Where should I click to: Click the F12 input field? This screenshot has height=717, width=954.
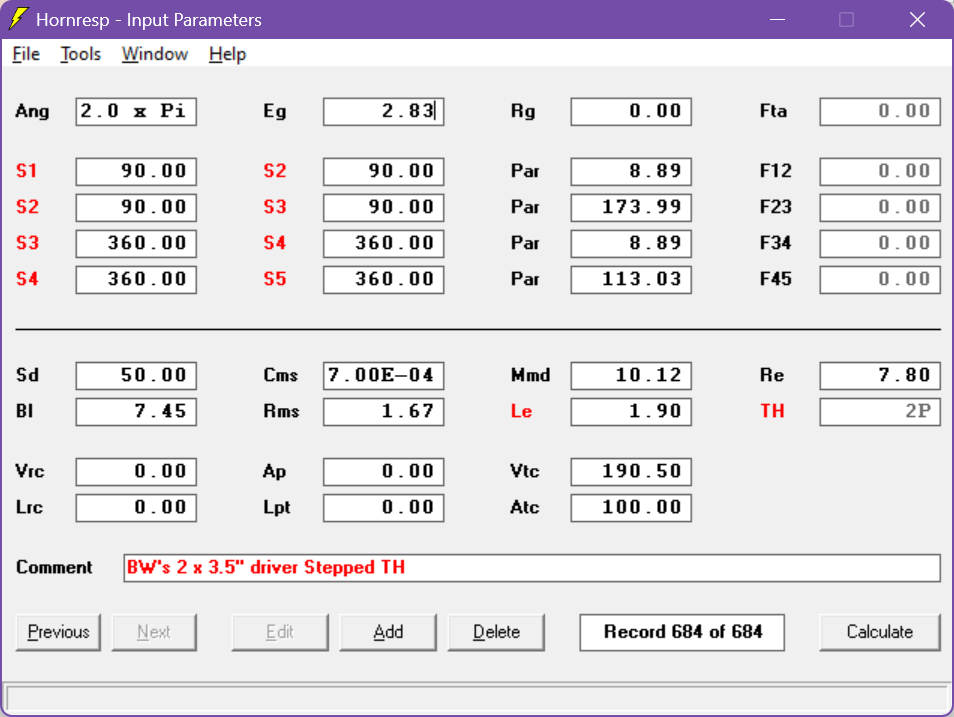(880, 171)
